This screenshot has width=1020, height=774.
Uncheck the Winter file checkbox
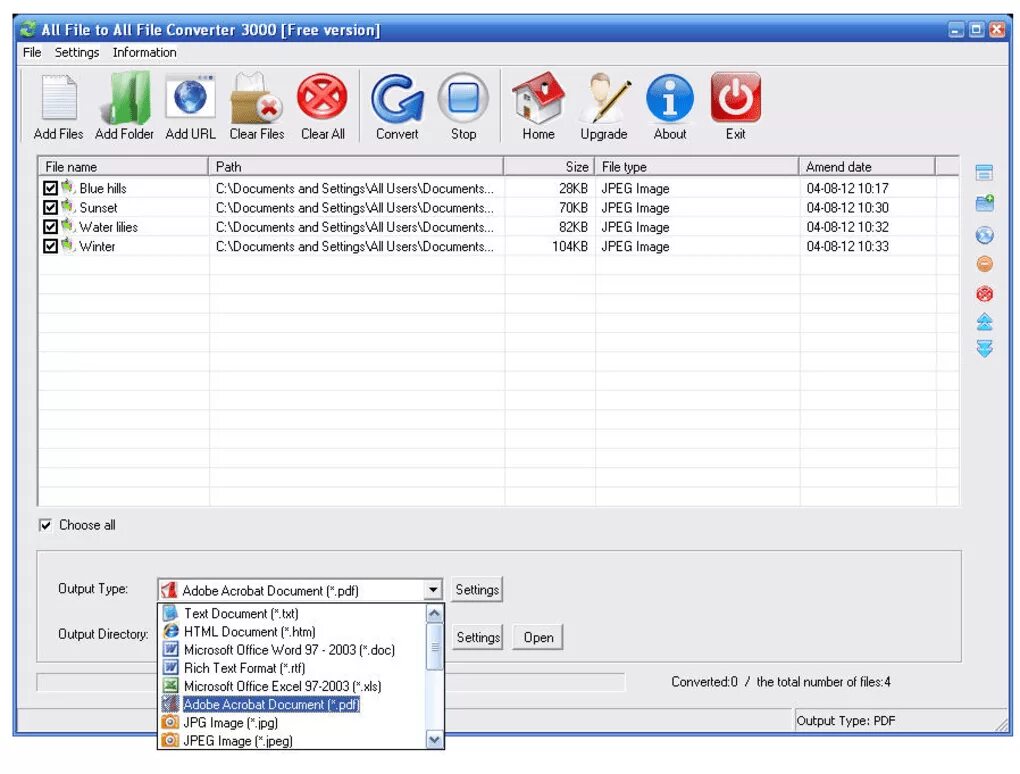[50, 246]
